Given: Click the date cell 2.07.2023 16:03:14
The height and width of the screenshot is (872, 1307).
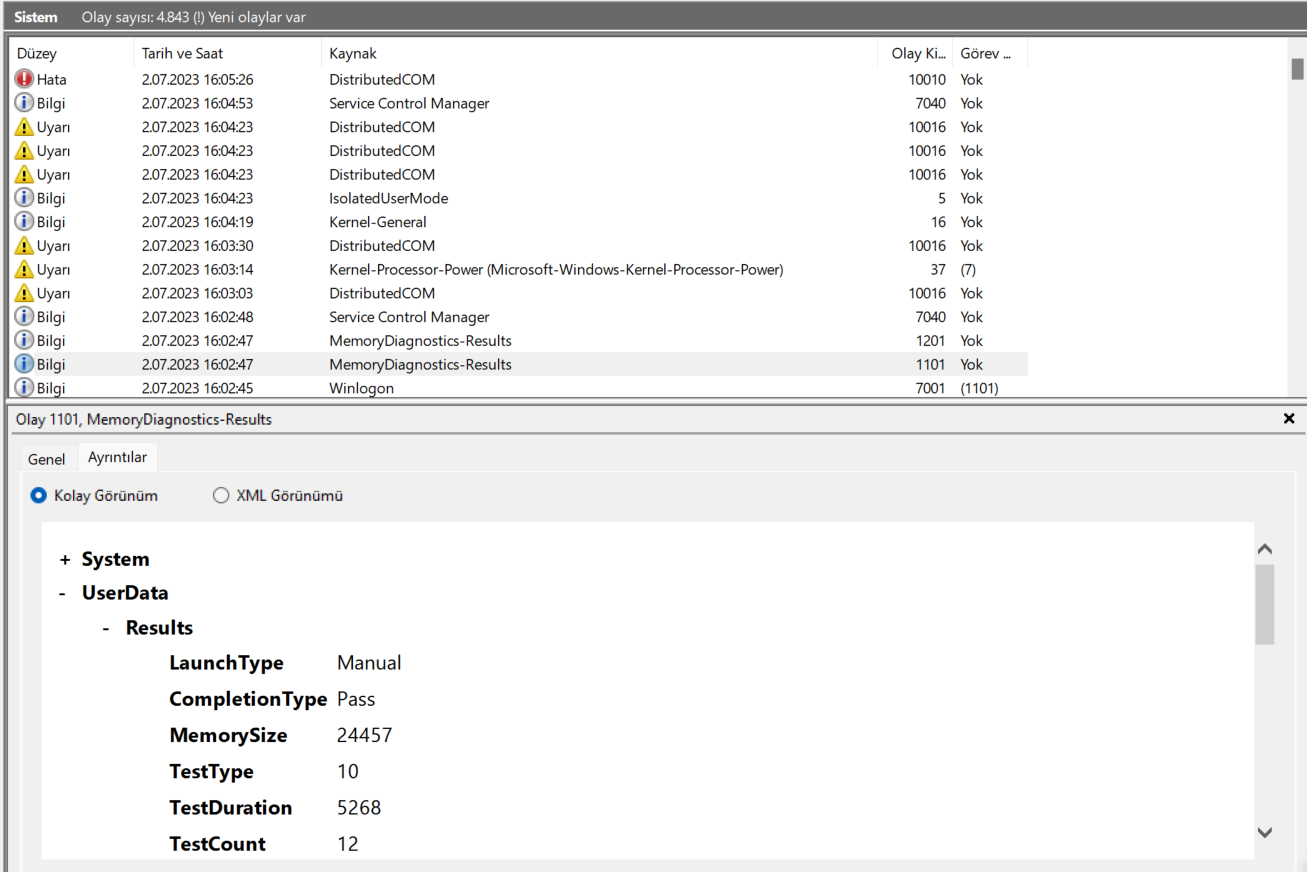Looking at the screenshot, I should point(197,270).
